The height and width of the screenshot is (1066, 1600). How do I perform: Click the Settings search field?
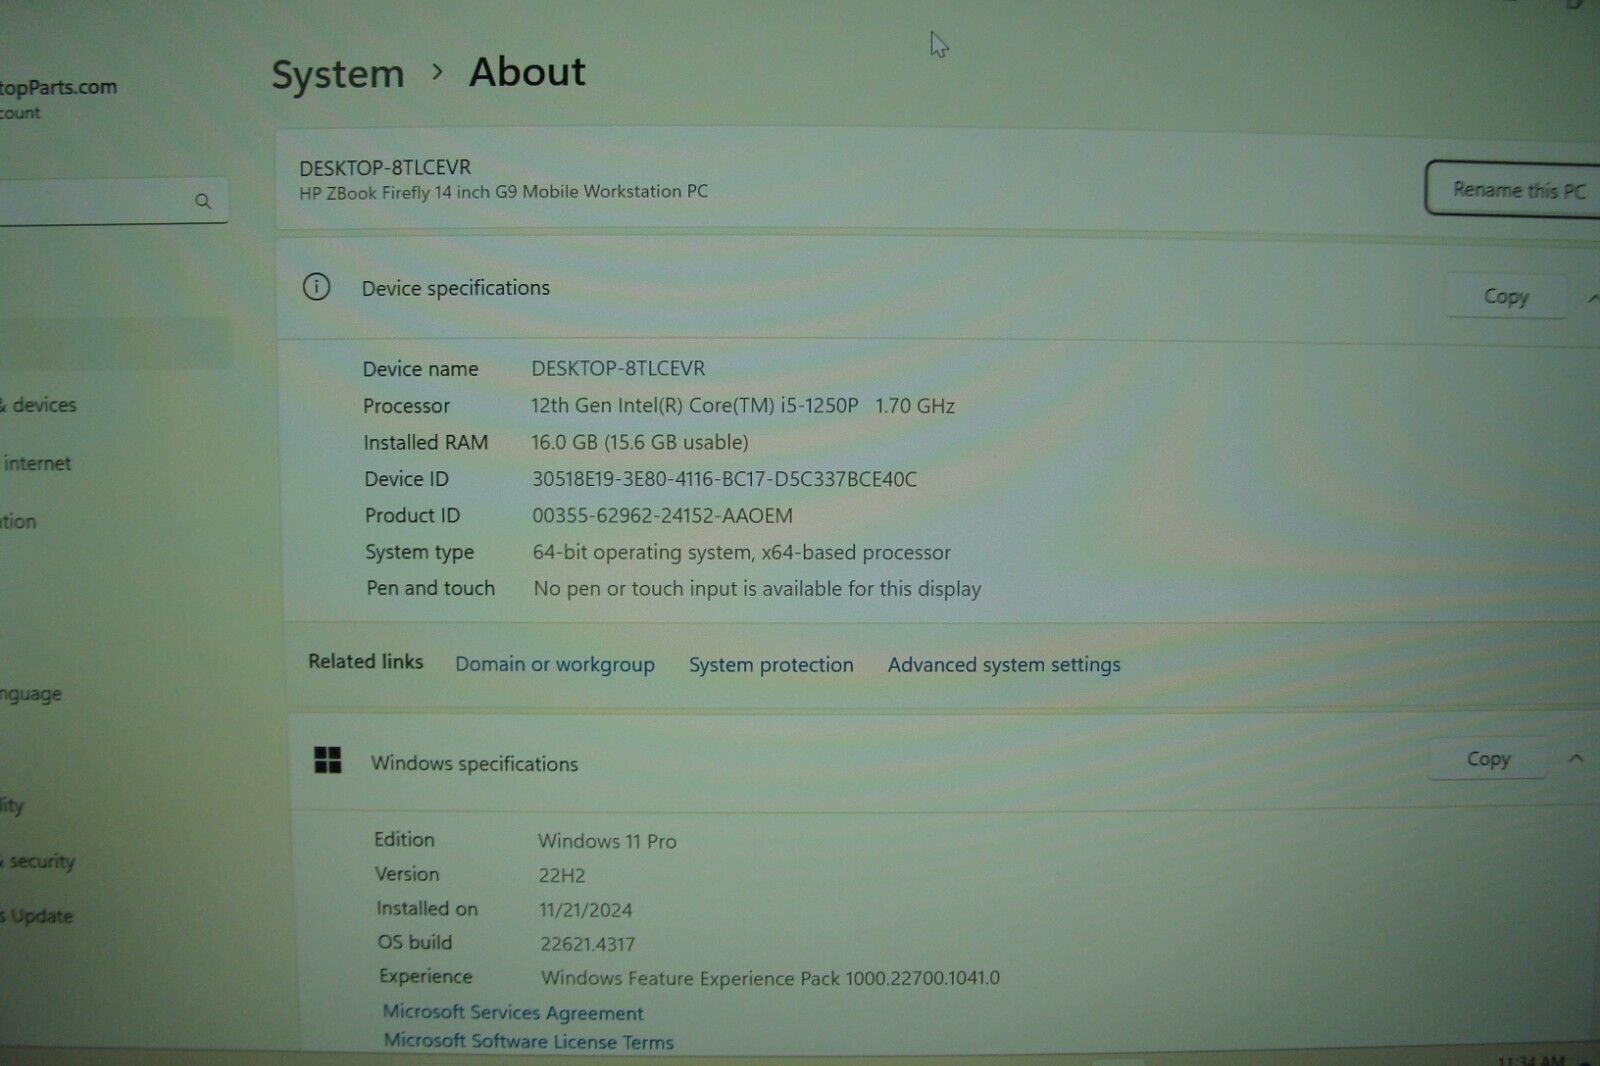100,200
